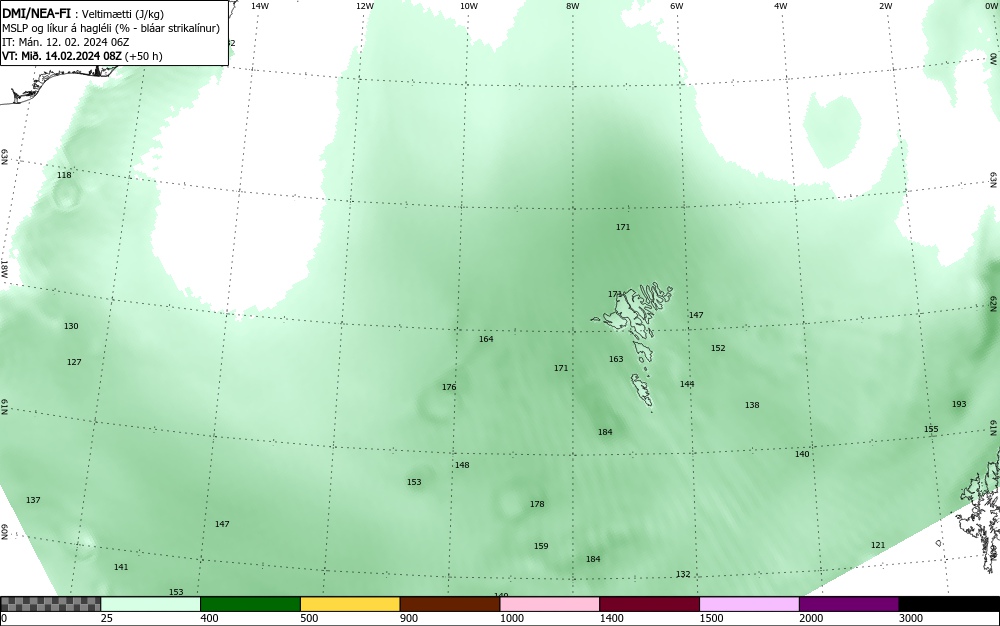1000x626 pixels.
Task: Click the black legend swatch above 3000
Action: (x=949, y=604)
